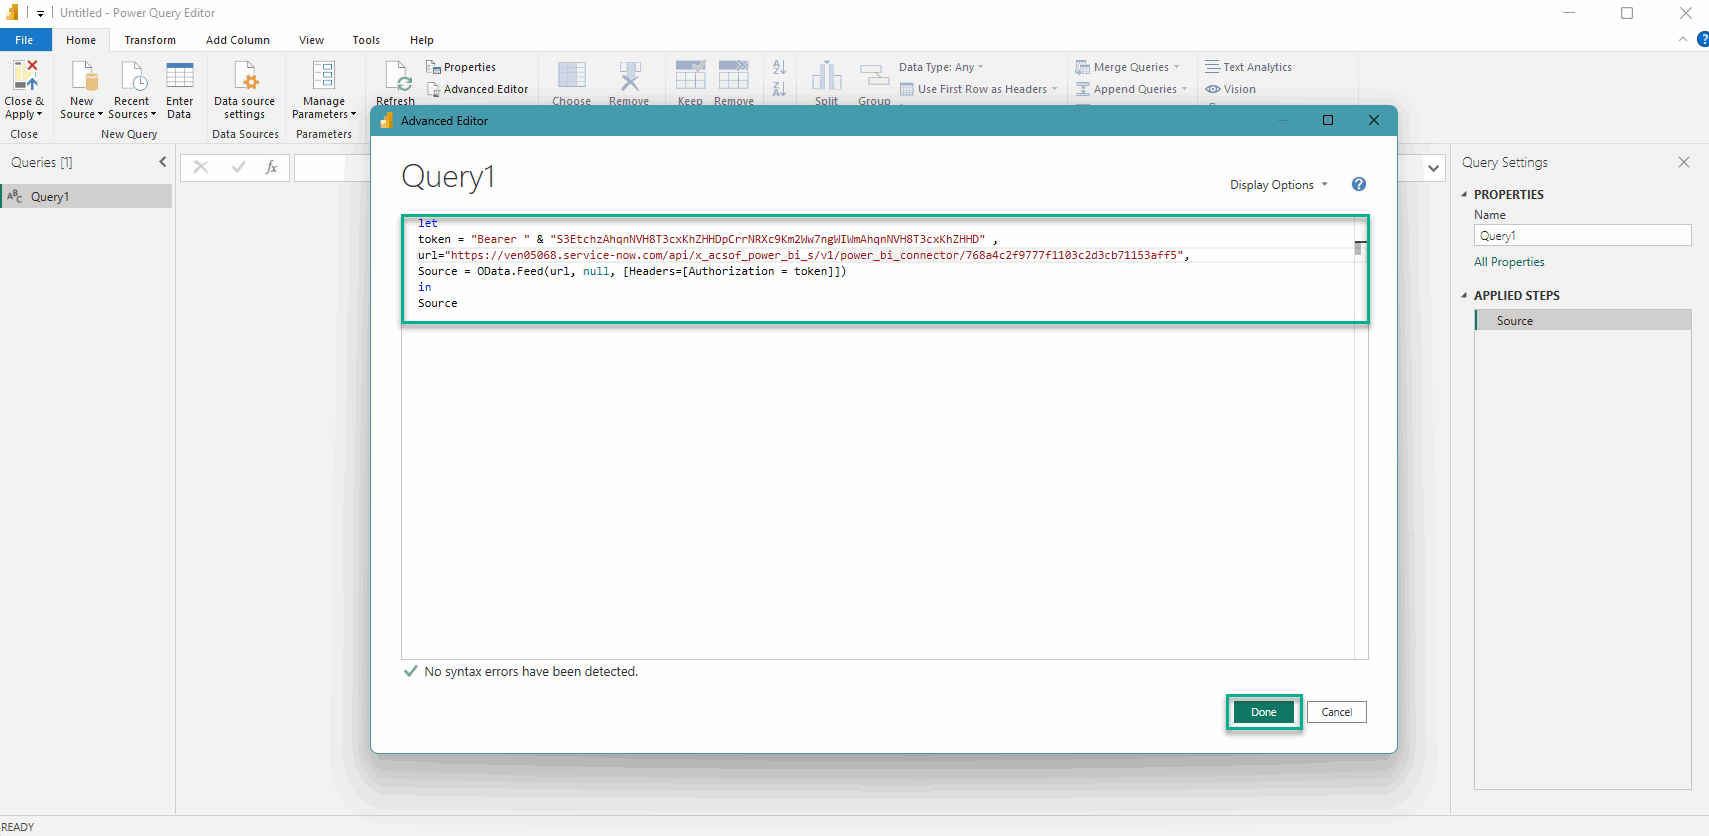
Task: Switch to Home ribbon tab
Action: [81, 40]
